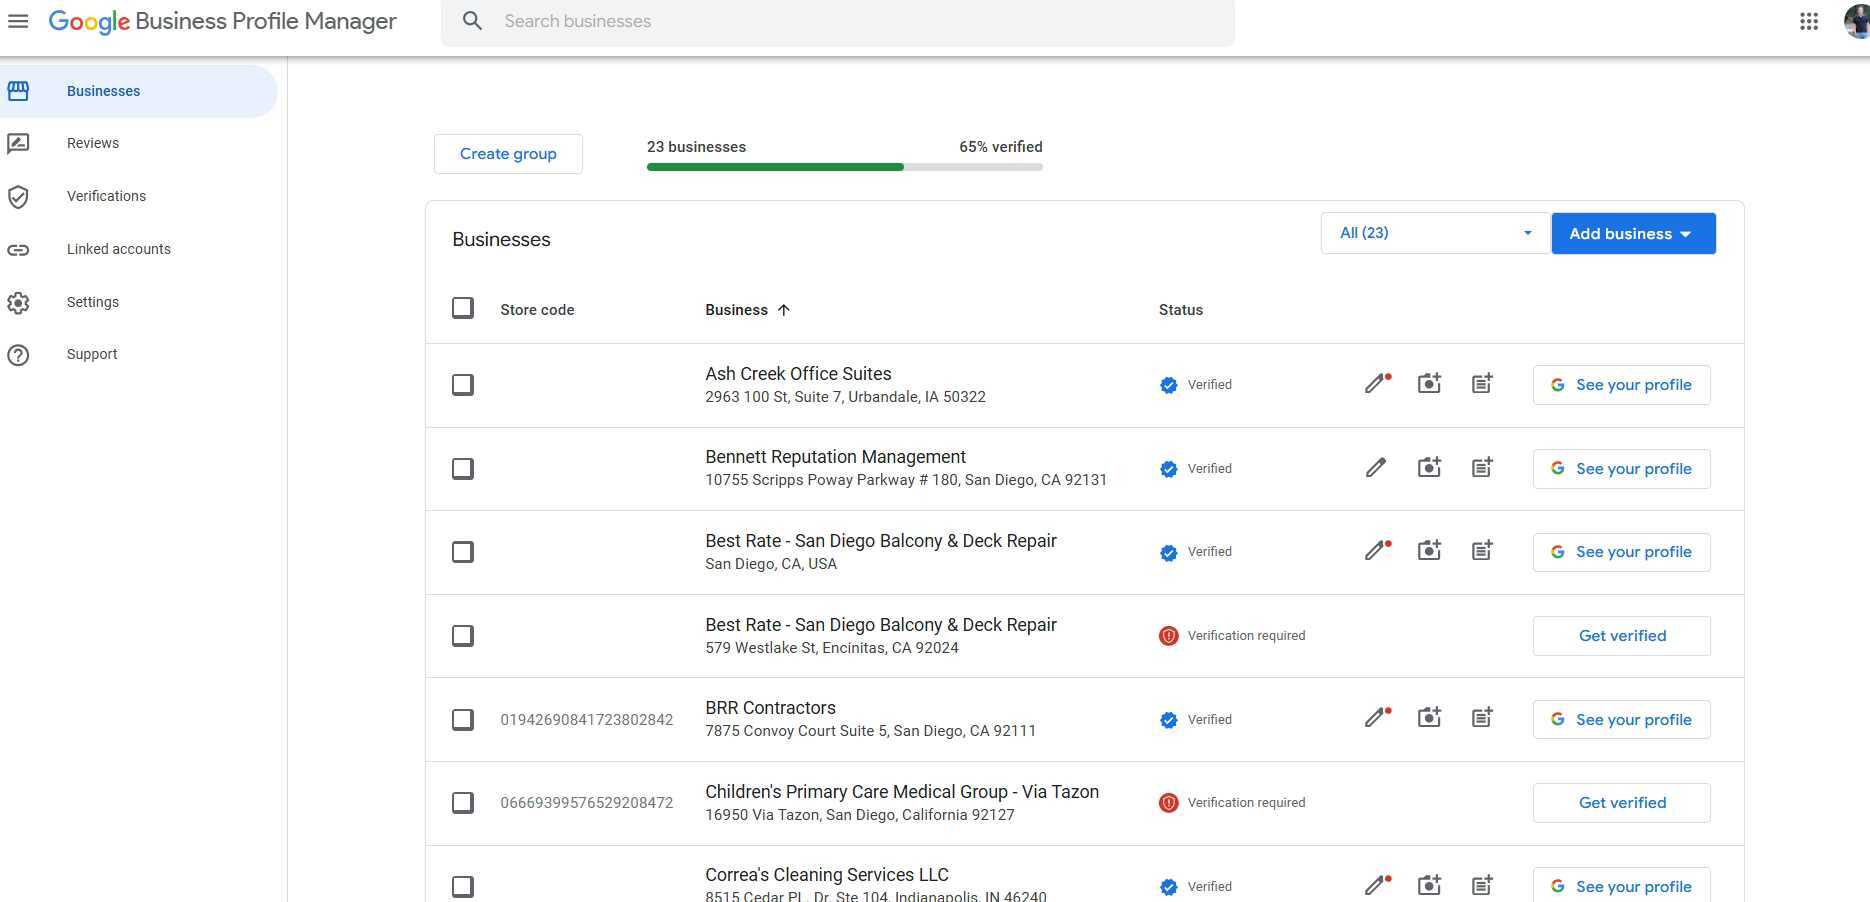Click the Settings gear icon
Viewport: 1870px width, 902px height.
18,303
